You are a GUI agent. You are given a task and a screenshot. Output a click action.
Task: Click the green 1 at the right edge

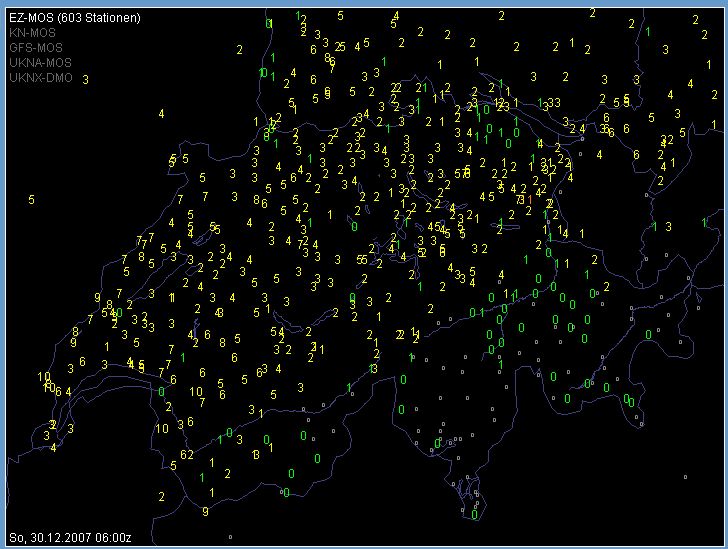[x=704, y=221]
